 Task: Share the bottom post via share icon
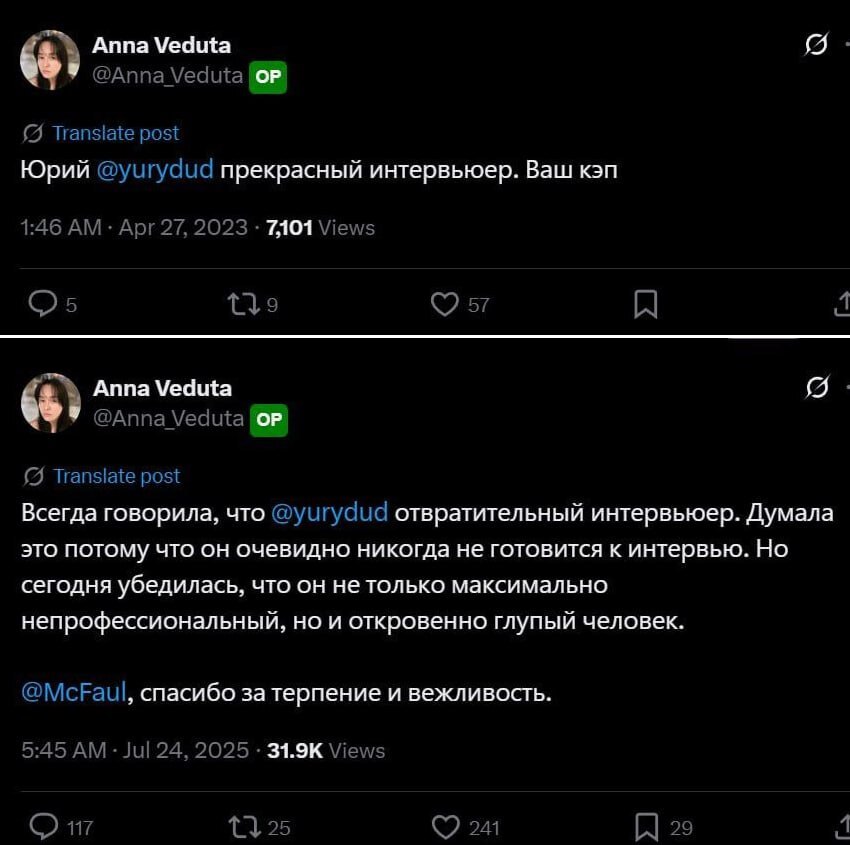(842, 826)
